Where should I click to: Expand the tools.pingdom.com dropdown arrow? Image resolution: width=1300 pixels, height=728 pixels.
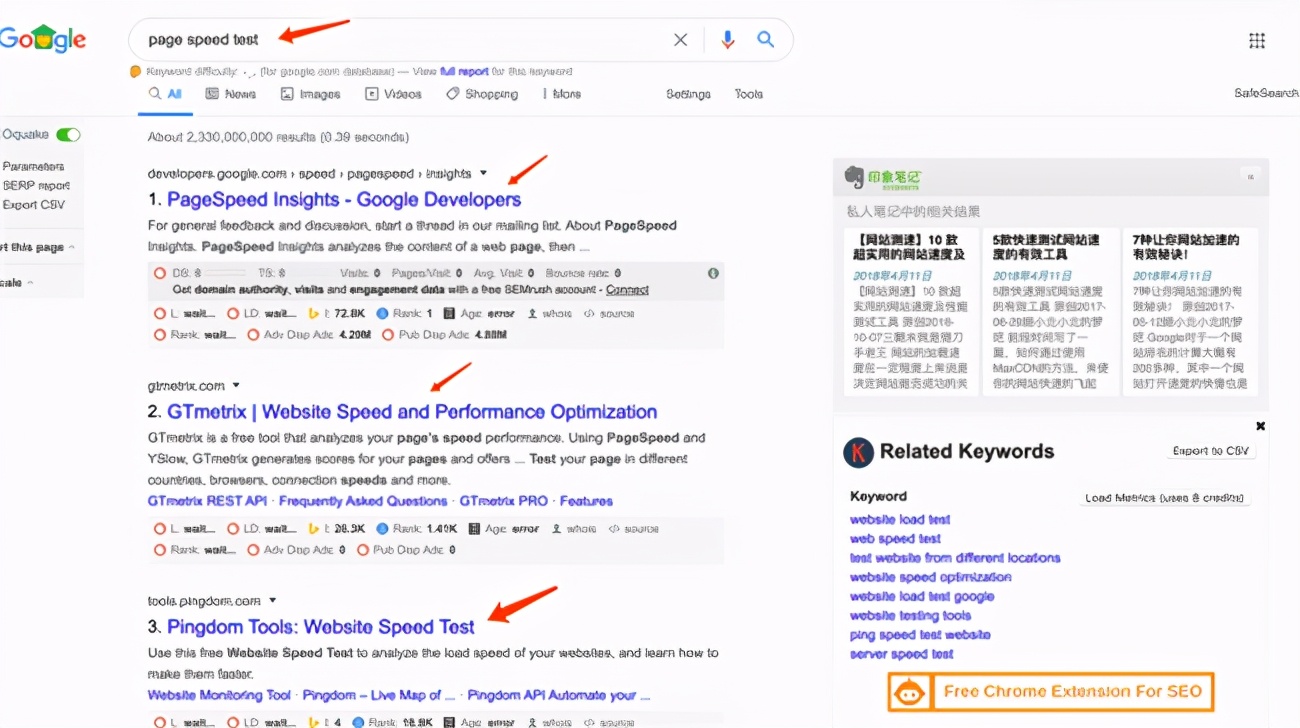click(272, 599)
